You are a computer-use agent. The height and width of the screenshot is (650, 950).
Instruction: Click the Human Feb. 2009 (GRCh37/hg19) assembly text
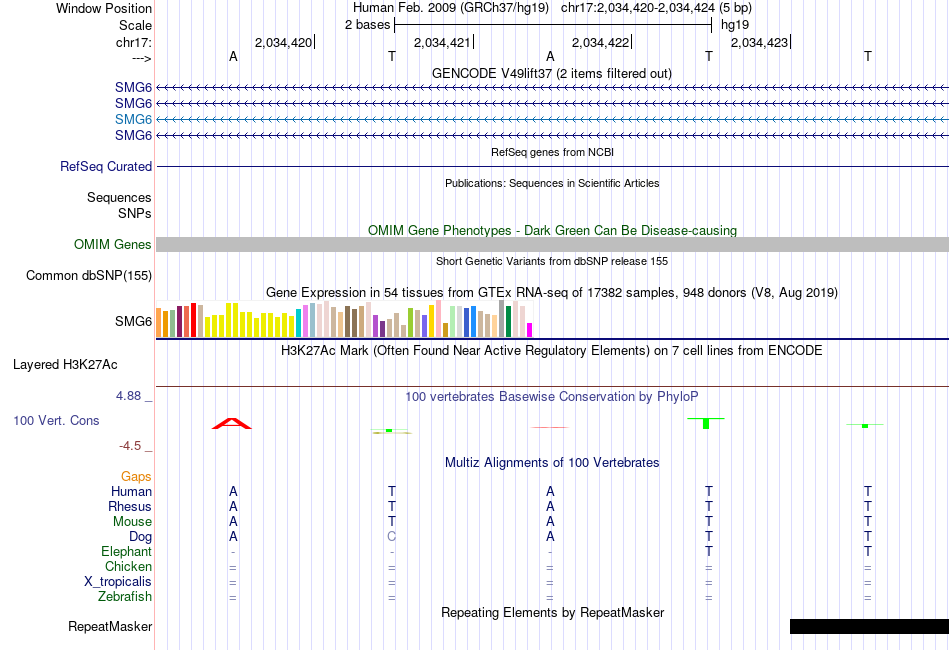(x=451, y=8)
